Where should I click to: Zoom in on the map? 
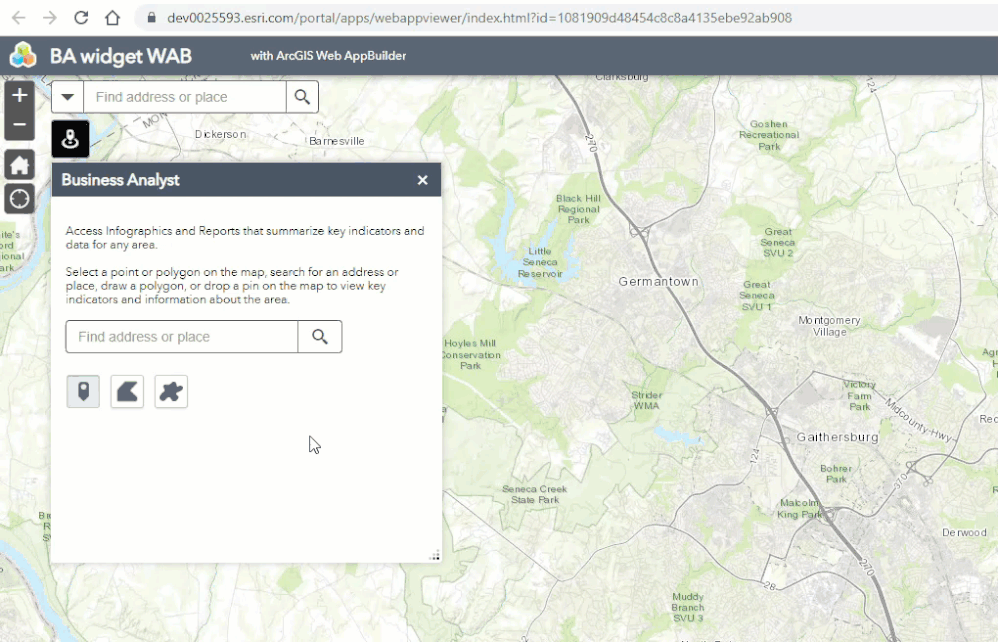pos(20,95)
